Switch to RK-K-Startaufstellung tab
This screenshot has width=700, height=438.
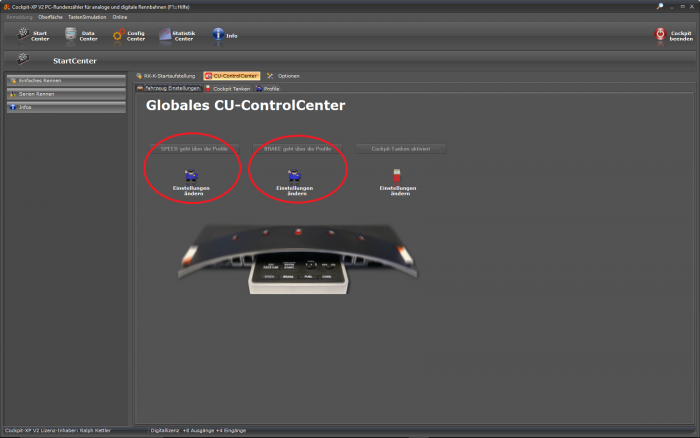(167, 76)
